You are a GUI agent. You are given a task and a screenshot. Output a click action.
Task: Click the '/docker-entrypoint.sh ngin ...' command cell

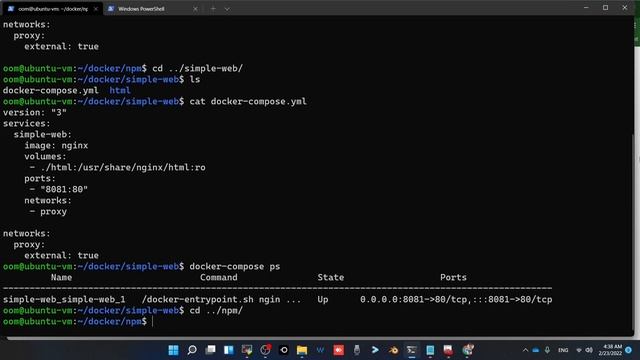coord(221,299)
